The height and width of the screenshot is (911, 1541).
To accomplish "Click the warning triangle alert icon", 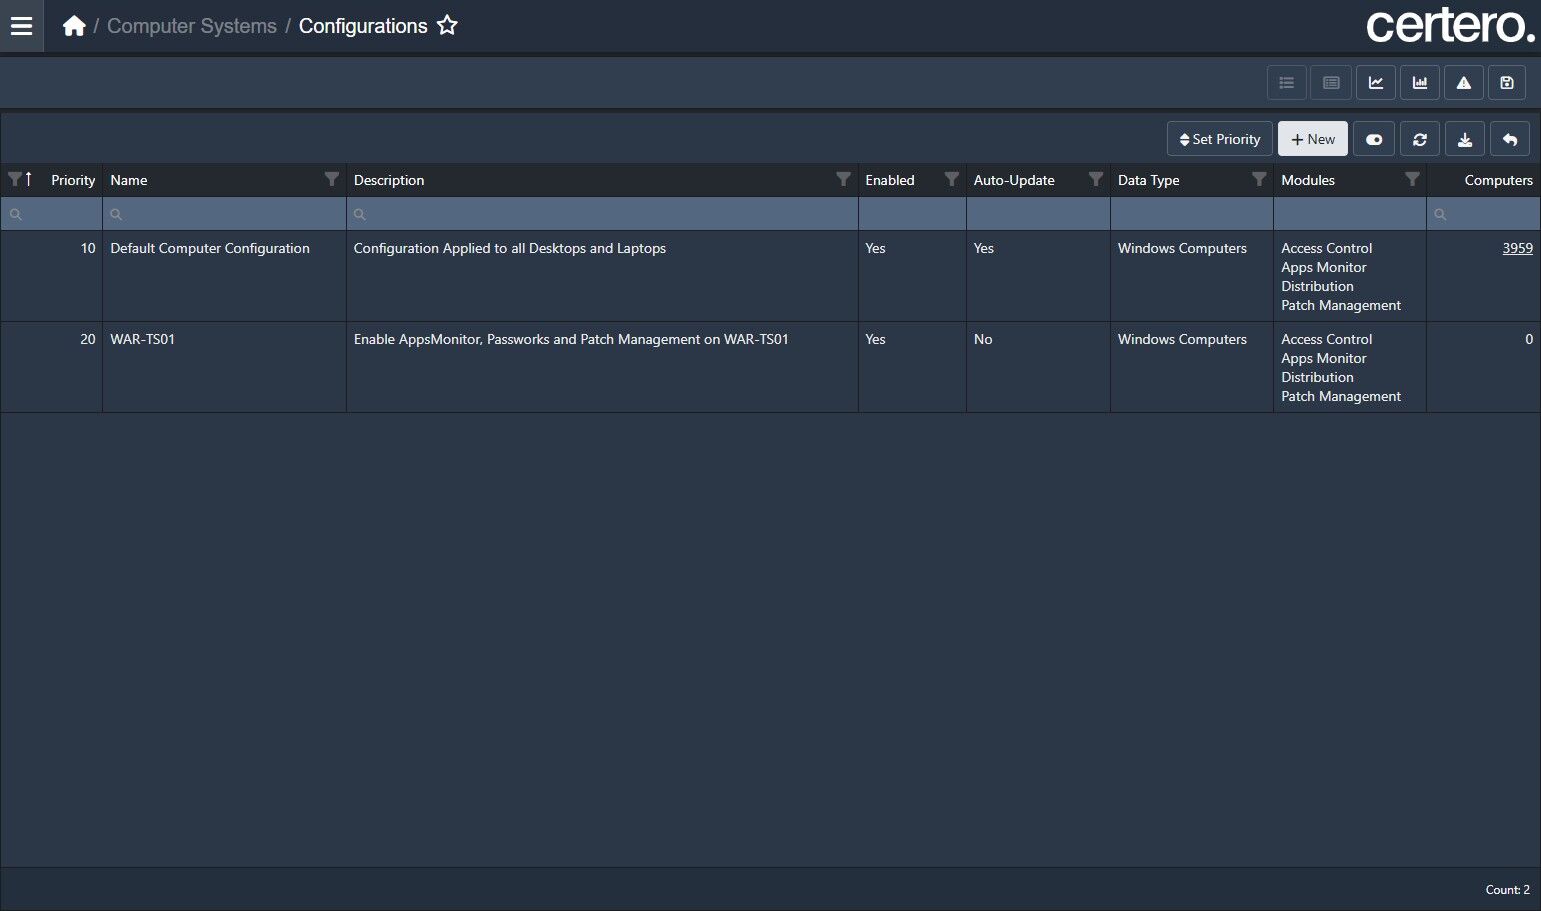I will (x=1464, y=83).
